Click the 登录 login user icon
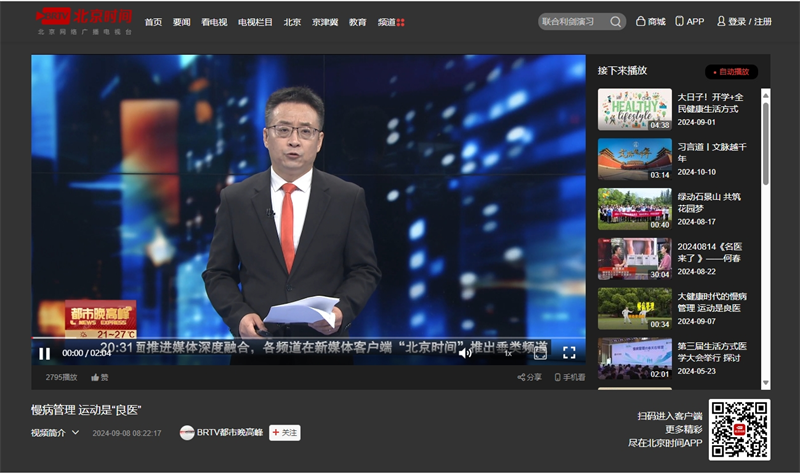 tap(721, 21)
